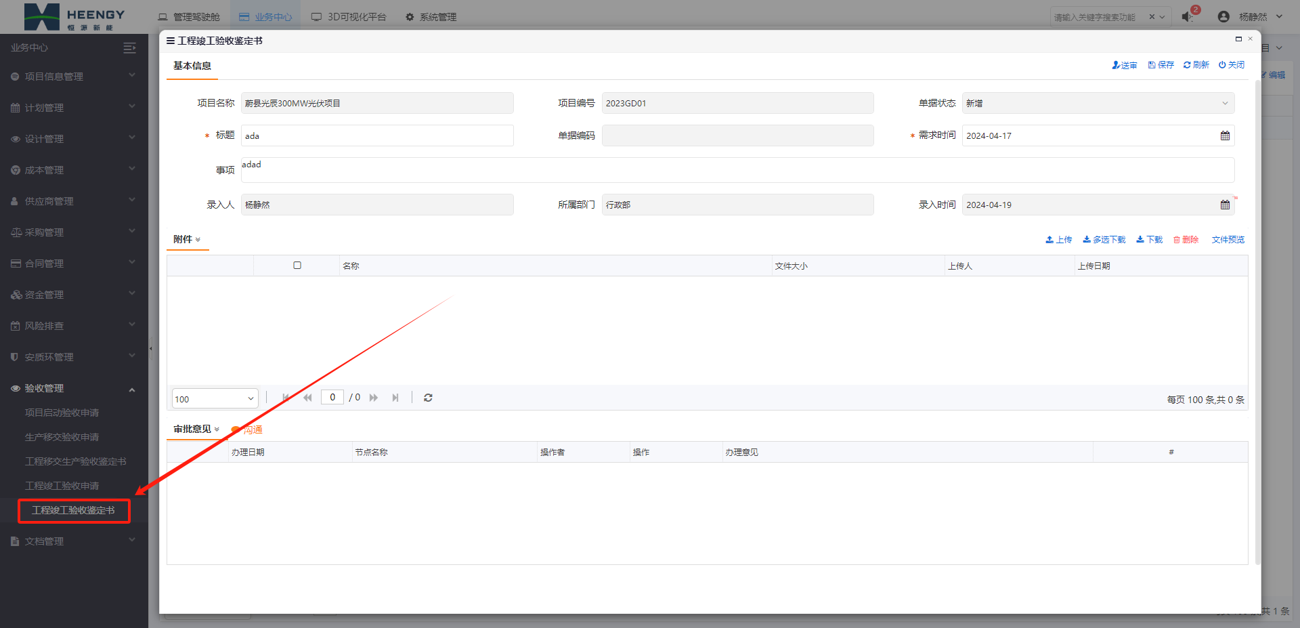This screenshot has height=628, width=1300.
Task: Collapse the sidebar with the toggle icon
Action: [129, 48]
